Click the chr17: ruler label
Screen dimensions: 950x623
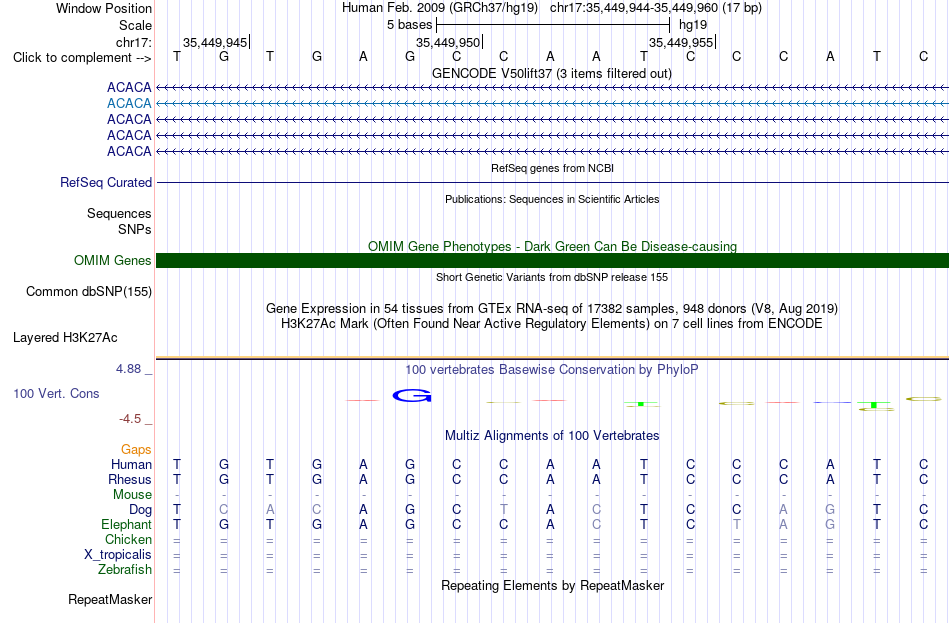(x=134, y=42)
